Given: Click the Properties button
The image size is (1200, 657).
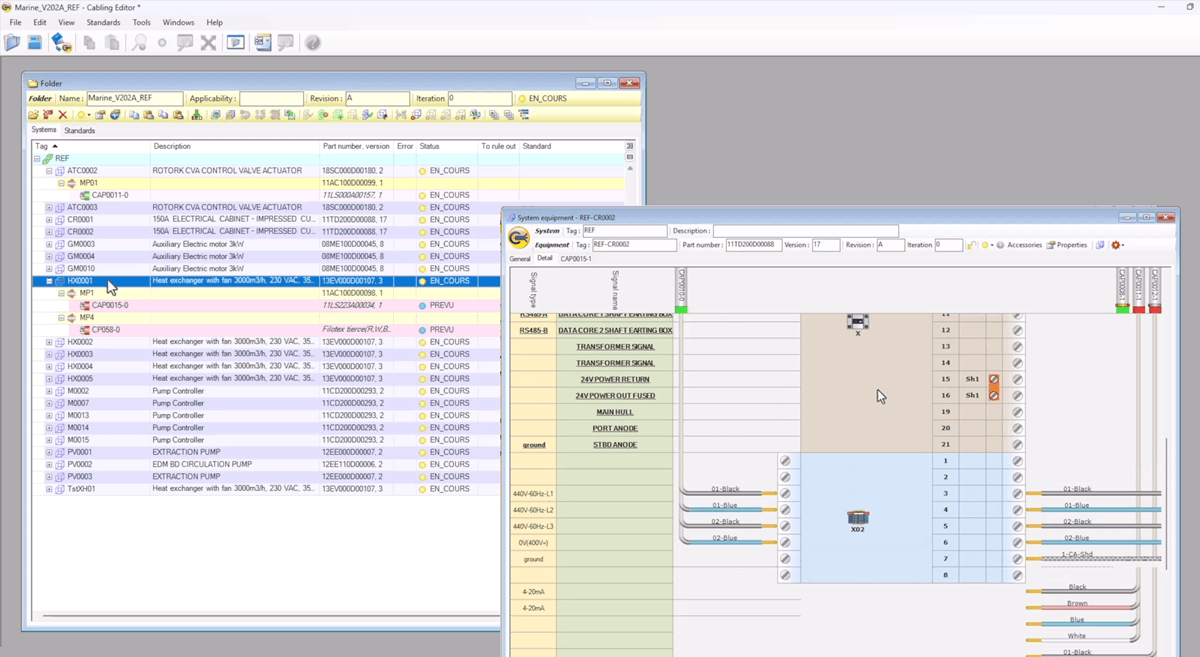Looking at the screenshot, I should 1067,245.
